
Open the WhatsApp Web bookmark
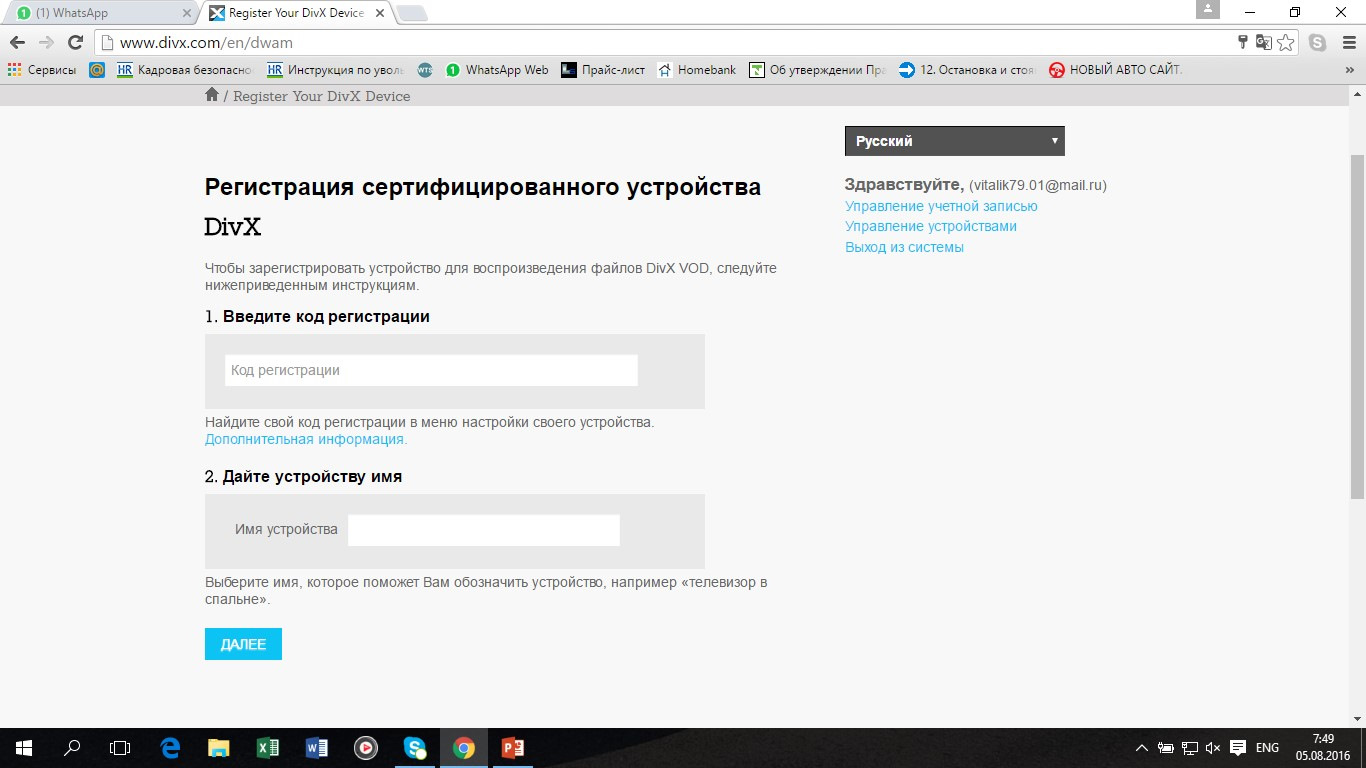(x=497, y=70)
